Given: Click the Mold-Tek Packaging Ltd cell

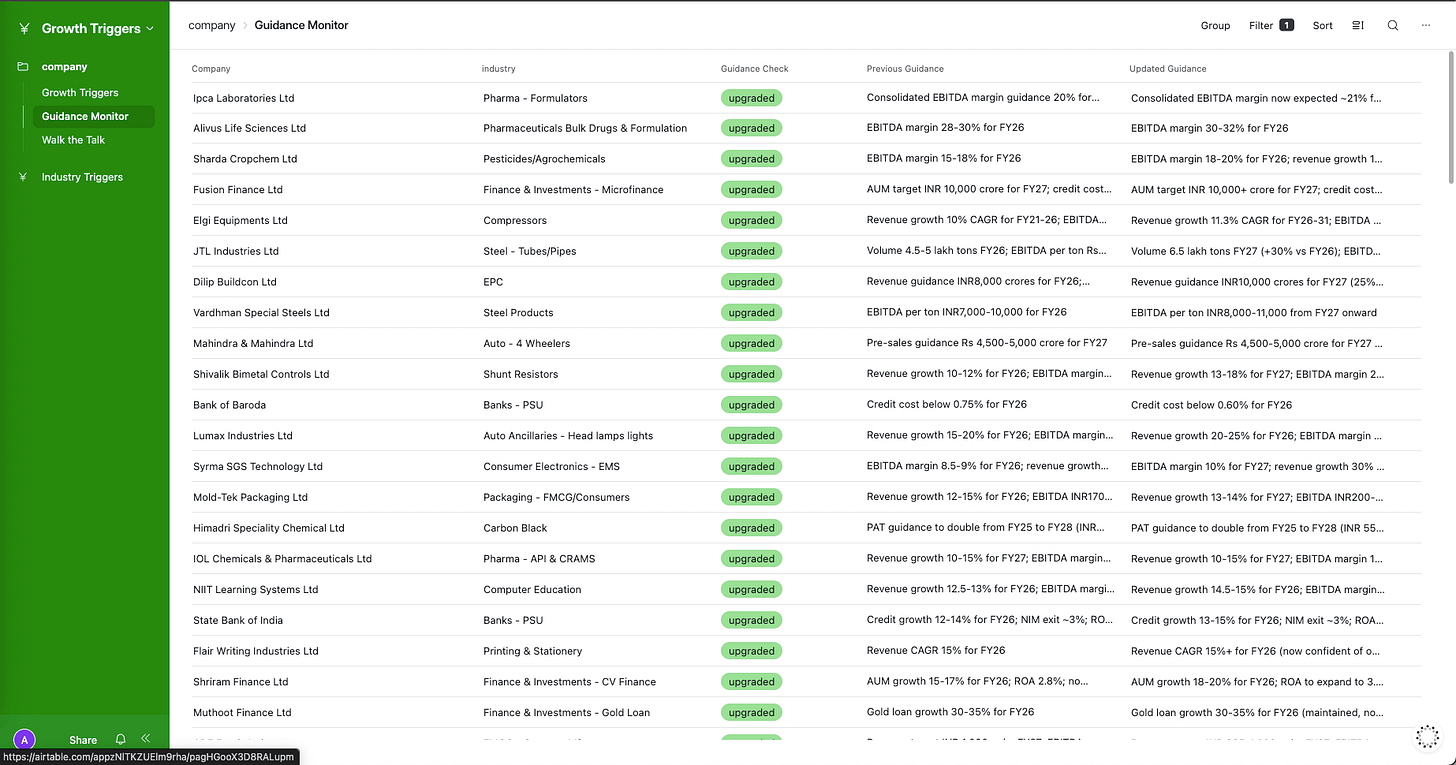Looking at the screenshot, I should [x=250, y=497].
